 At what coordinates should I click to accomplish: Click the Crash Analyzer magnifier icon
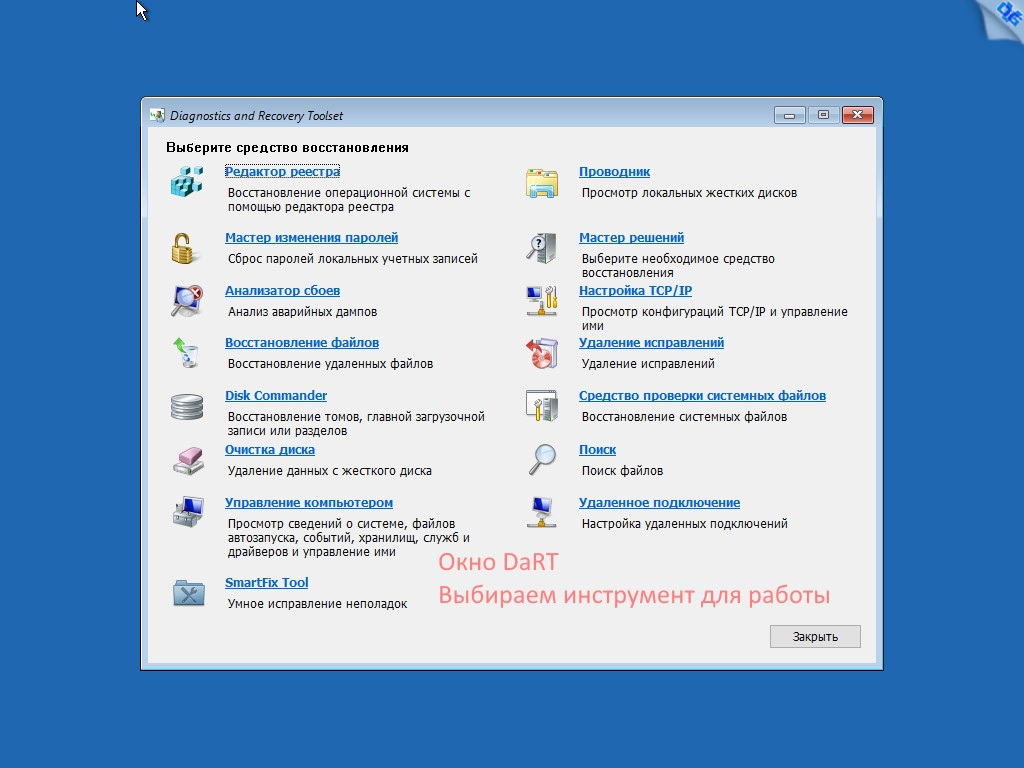186,300
